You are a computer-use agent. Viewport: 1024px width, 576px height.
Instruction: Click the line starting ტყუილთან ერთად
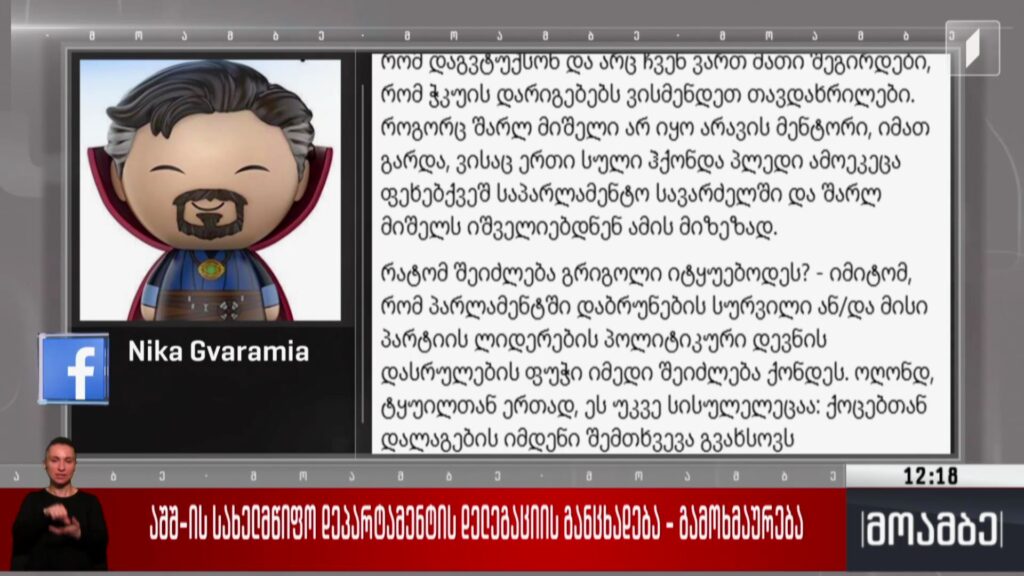tap(654, 406)
